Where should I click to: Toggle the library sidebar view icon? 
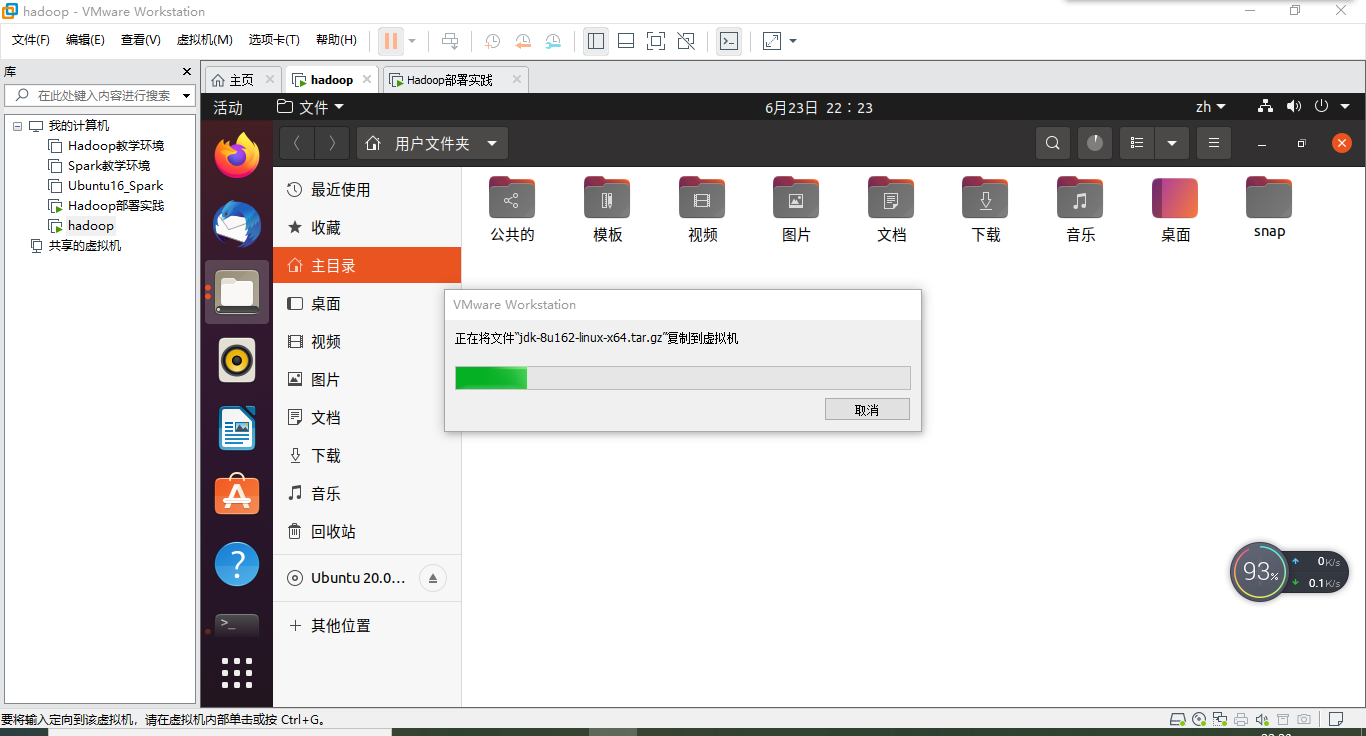coord(596,41)
